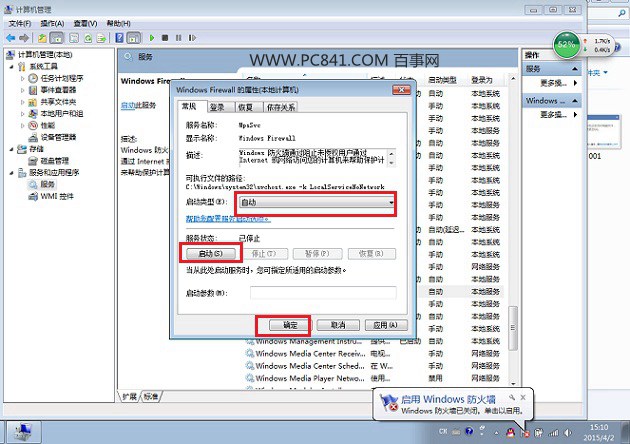Select 任务计划程序 in the tree

[62, 78]
